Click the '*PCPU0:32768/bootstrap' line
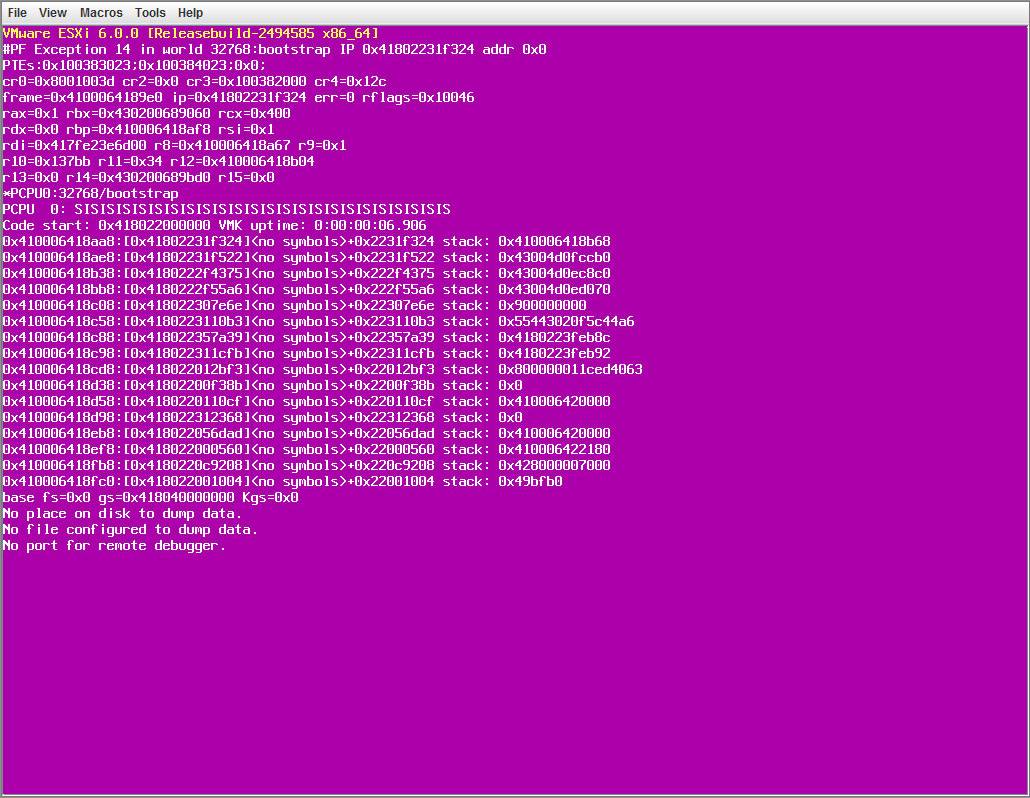The height and width of the screenshot is (798, 1030). tap(91, 194)
